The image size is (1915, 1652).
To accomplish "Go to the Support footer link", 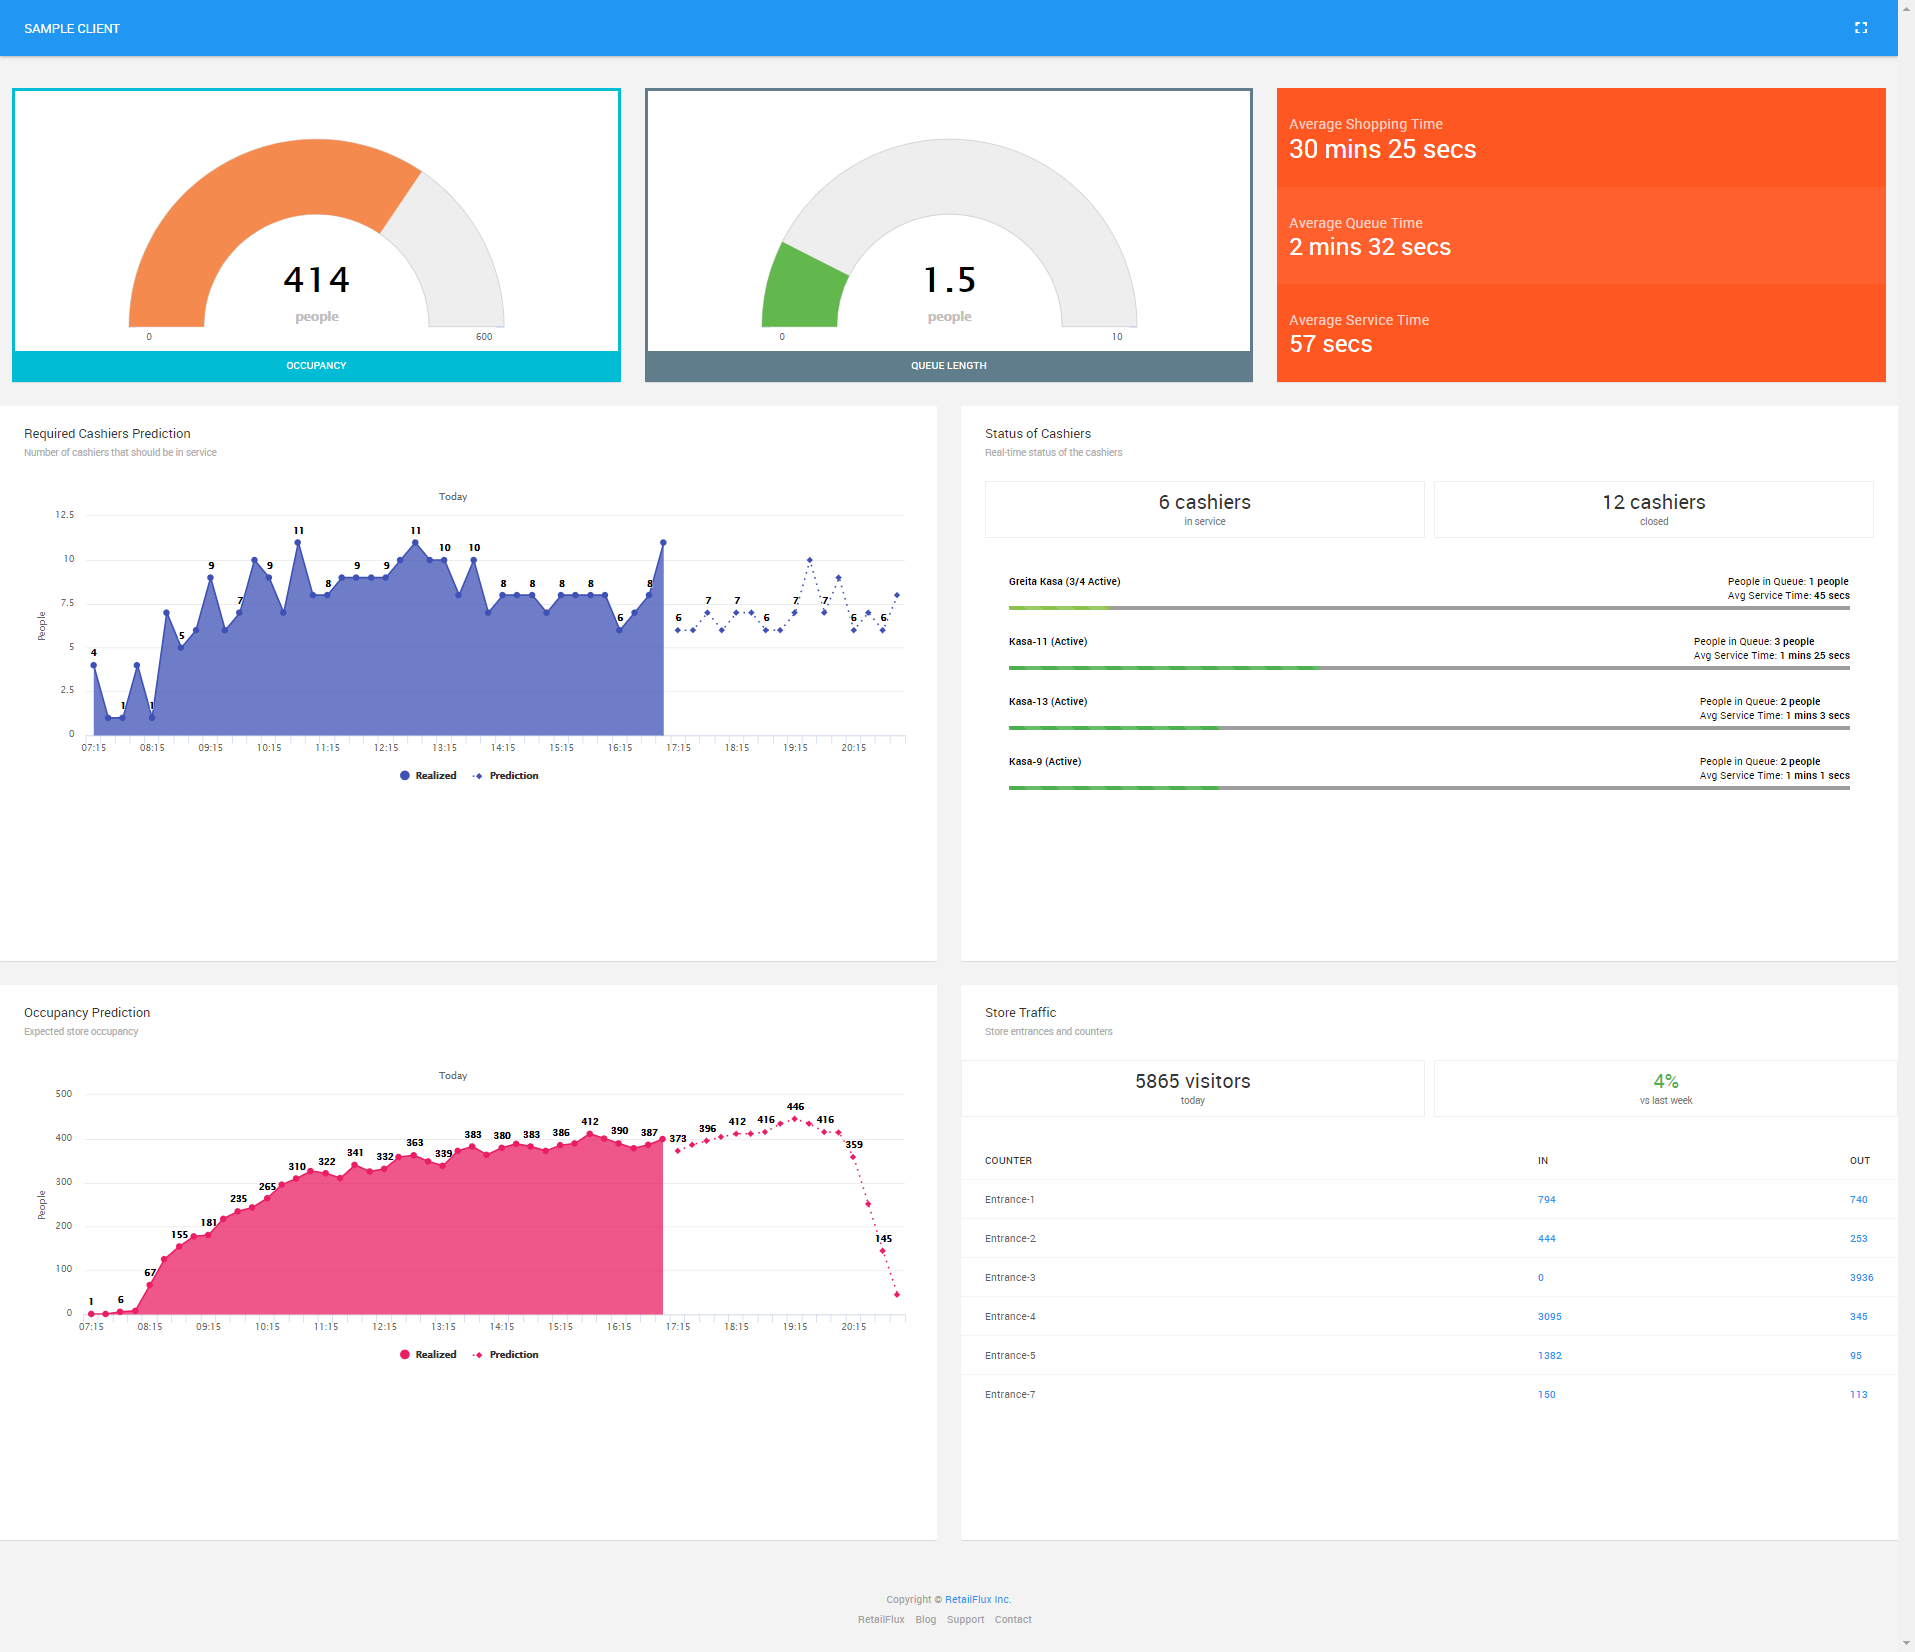I will (965, 1620).
